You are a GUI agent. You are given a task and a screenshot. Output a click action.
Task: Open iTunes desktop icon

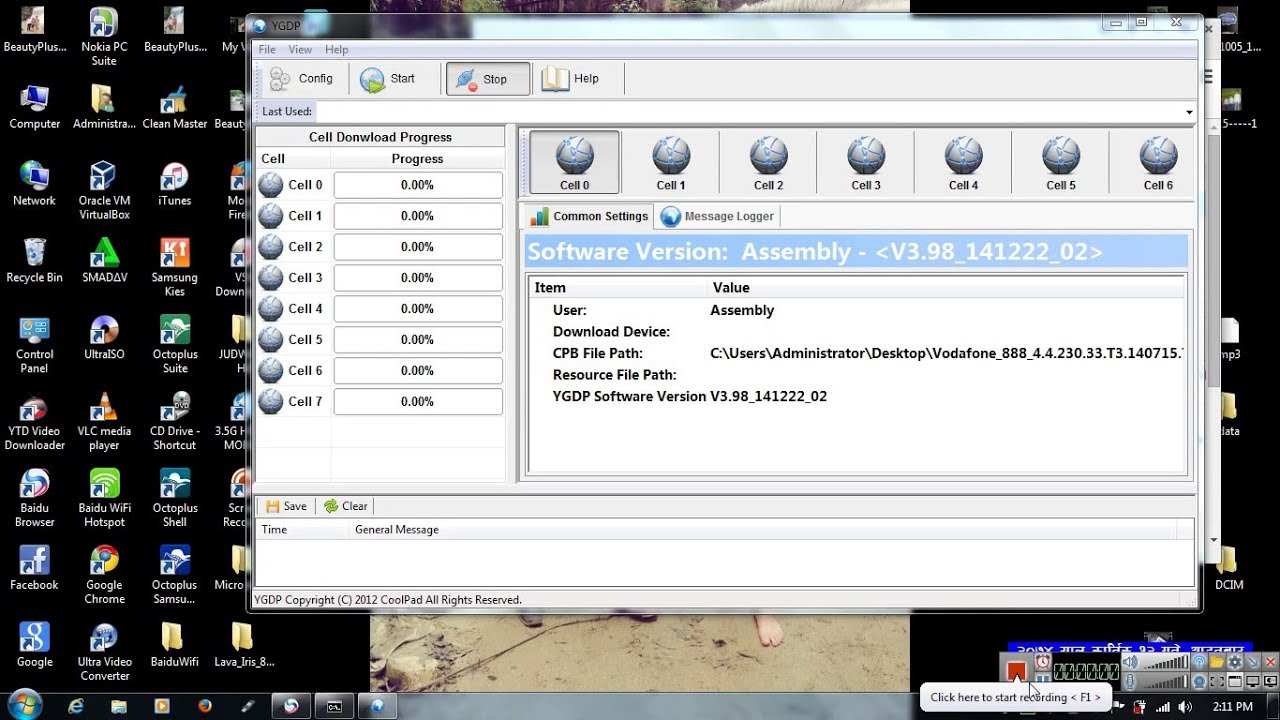[x=174, y=183]
